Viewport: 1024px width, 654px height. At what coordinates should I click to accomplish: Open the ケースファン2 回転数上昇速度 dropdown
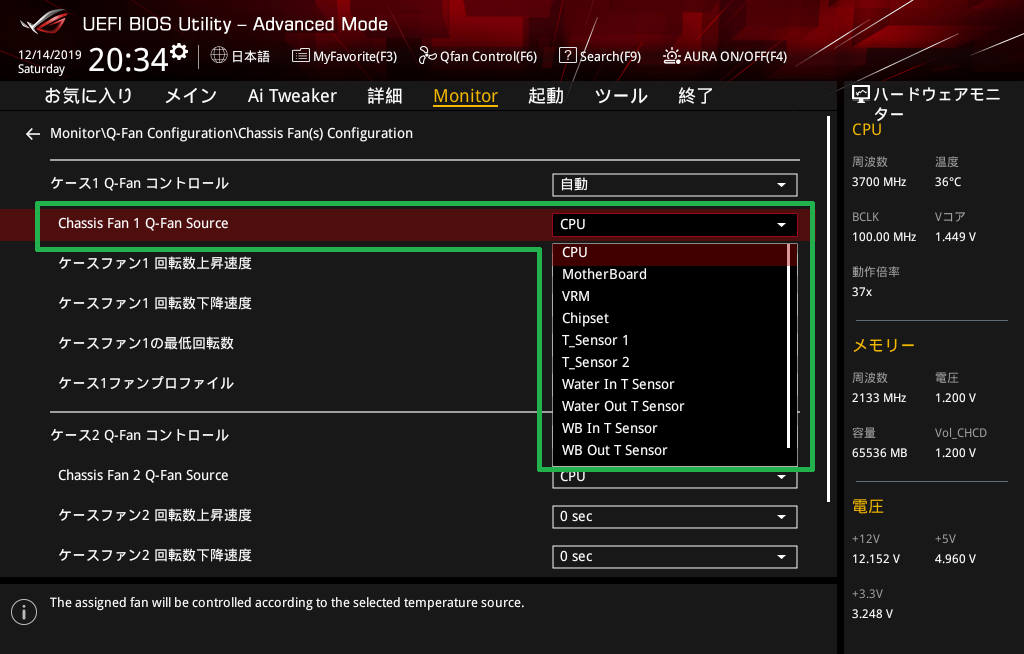pos(675,517)
